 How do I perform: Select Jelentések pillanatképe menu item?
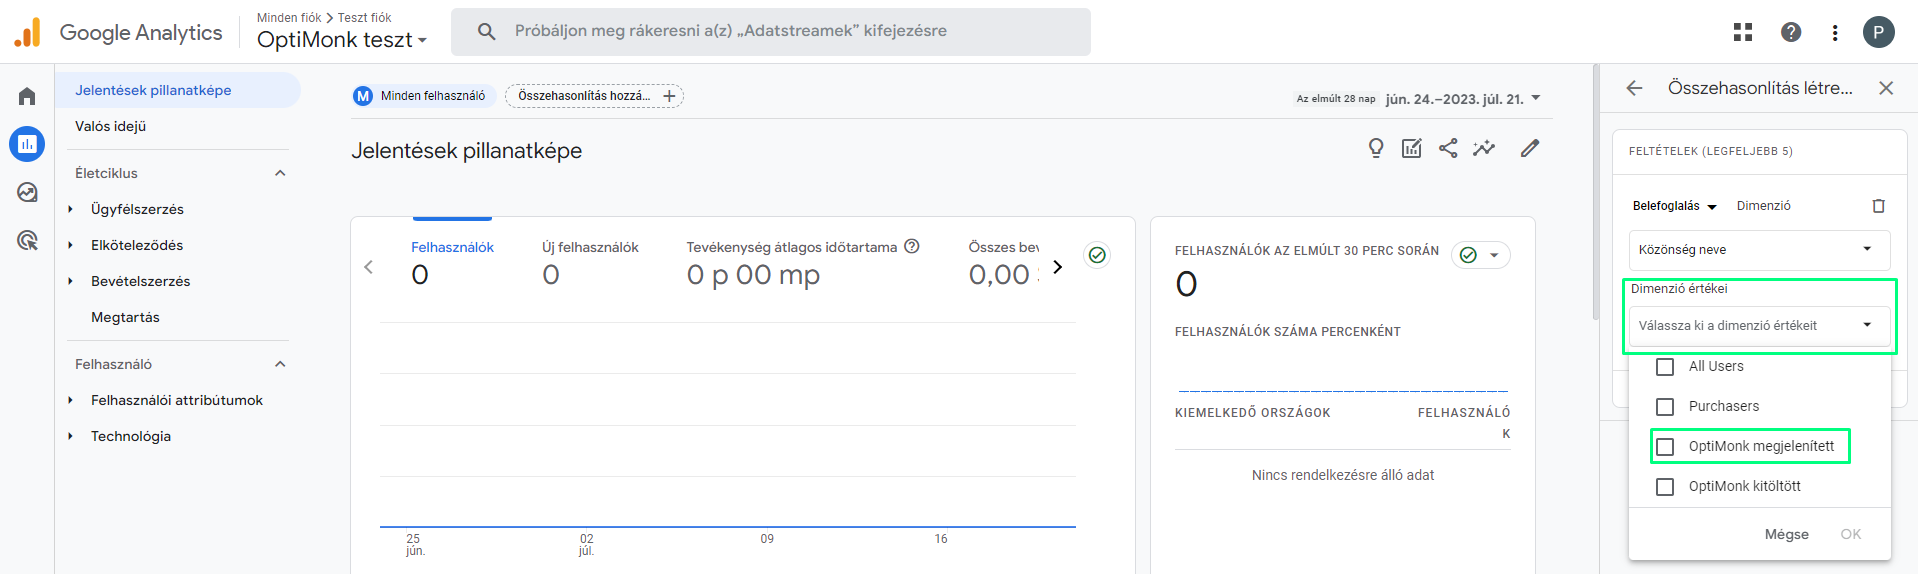(178, 90)
